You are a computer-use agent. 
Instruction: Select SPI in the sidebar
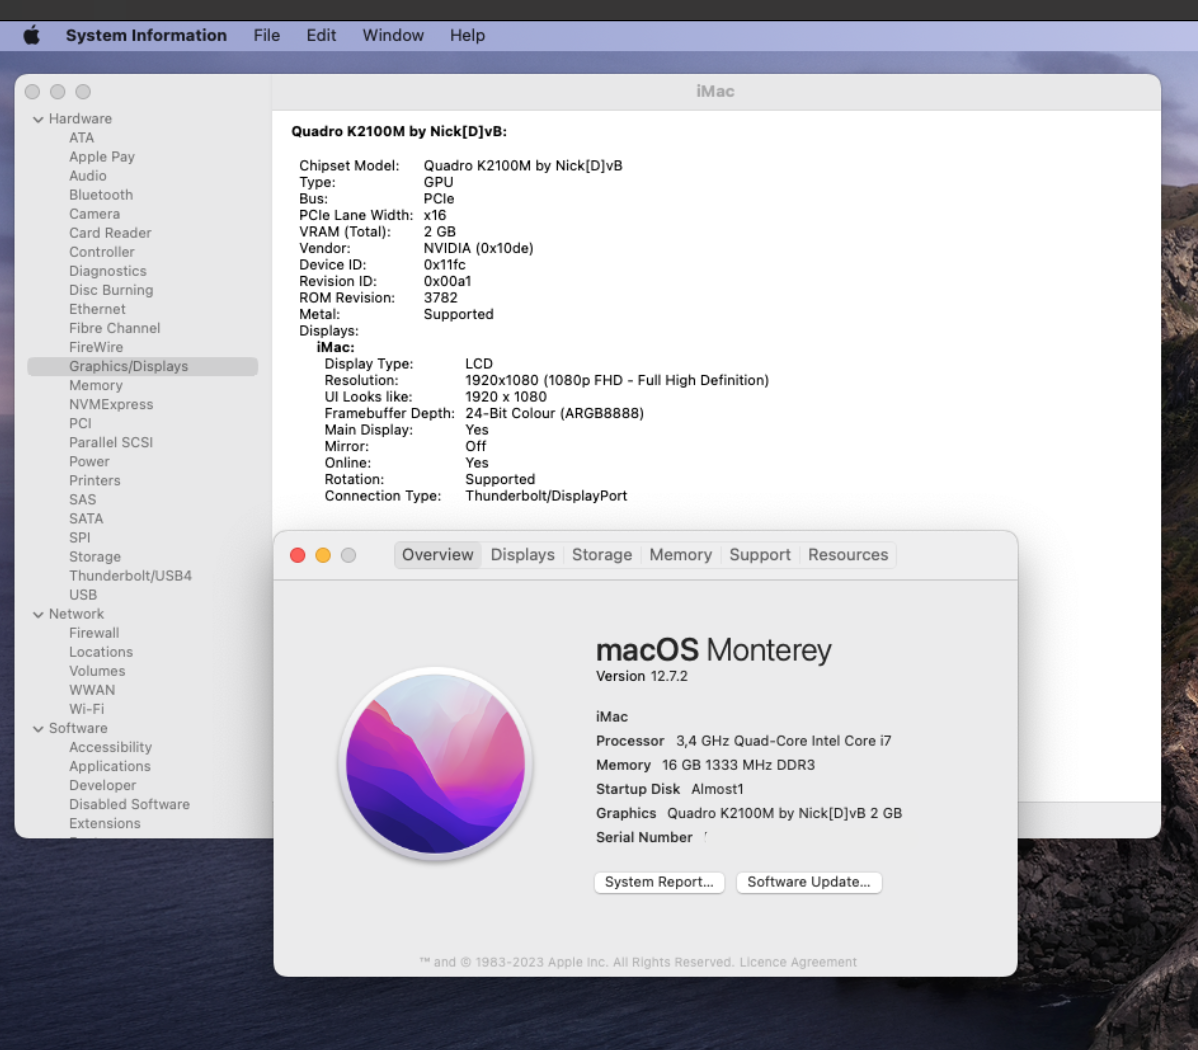(79, 538)
